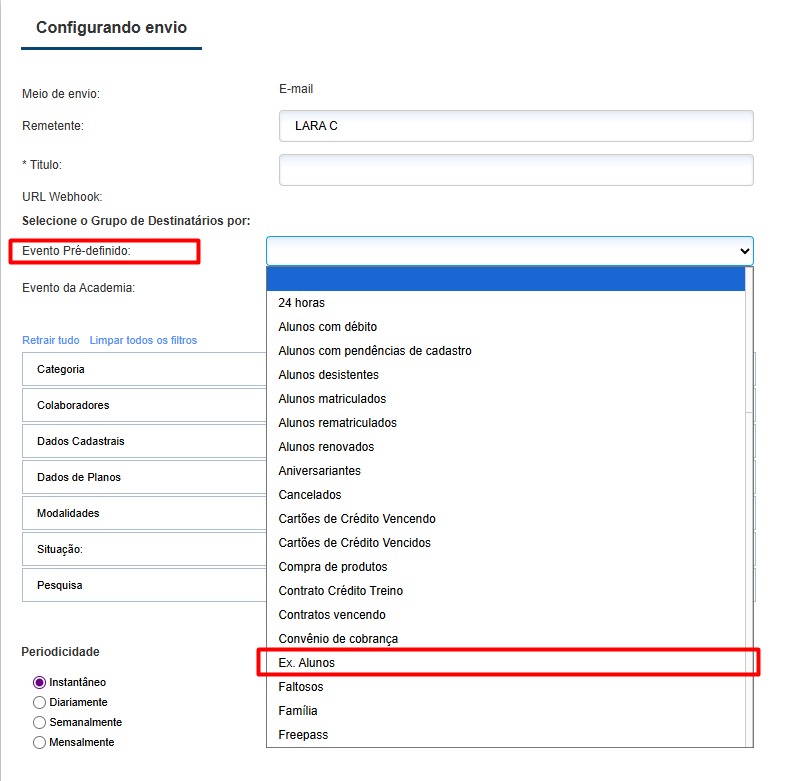
Task: Select Cancelados in the dropdown list
Action: pyautogui.click(x=310, y=495)
